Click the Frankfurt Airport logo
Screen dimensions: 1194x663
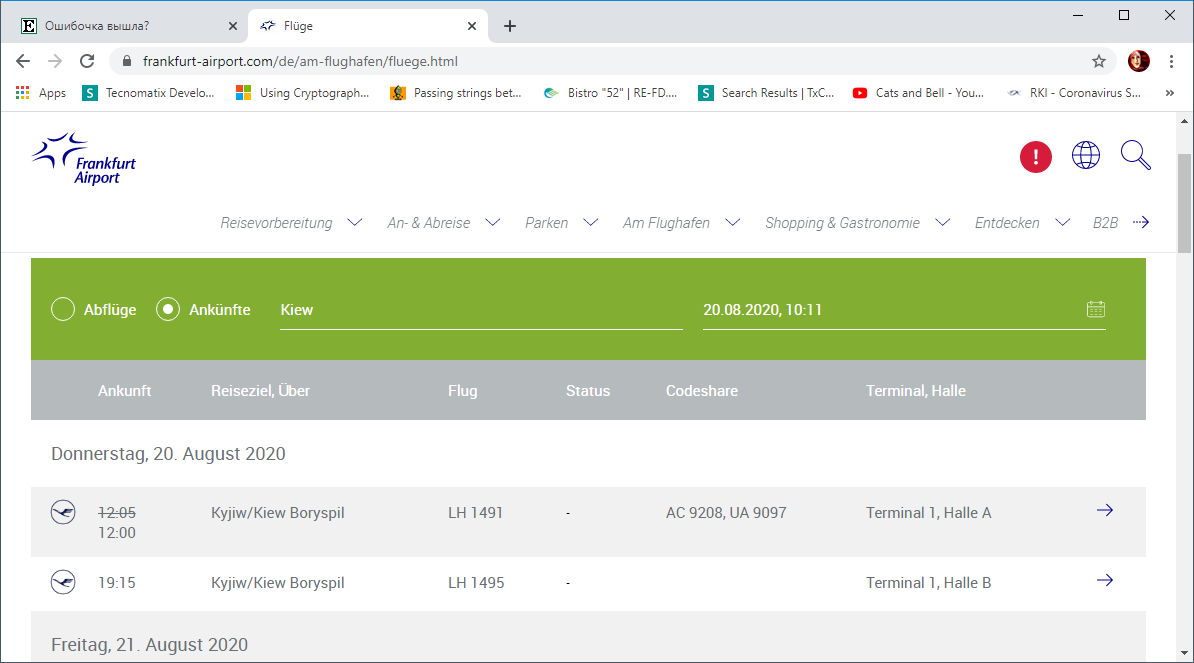click(x=84, y=160)
